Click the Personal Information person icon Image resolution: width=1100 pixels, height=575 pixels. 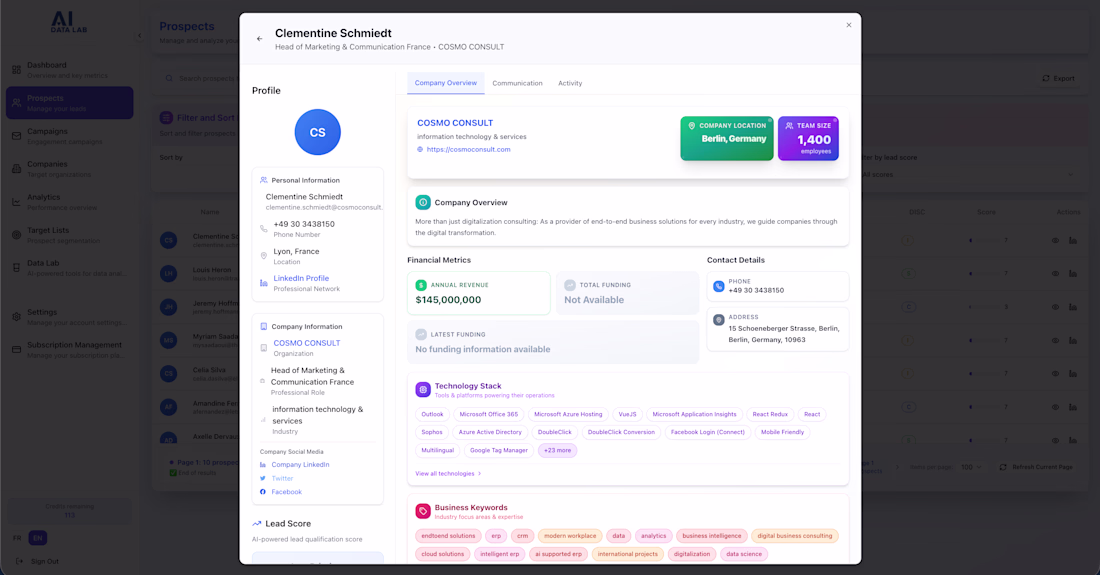tap(264, 180)
